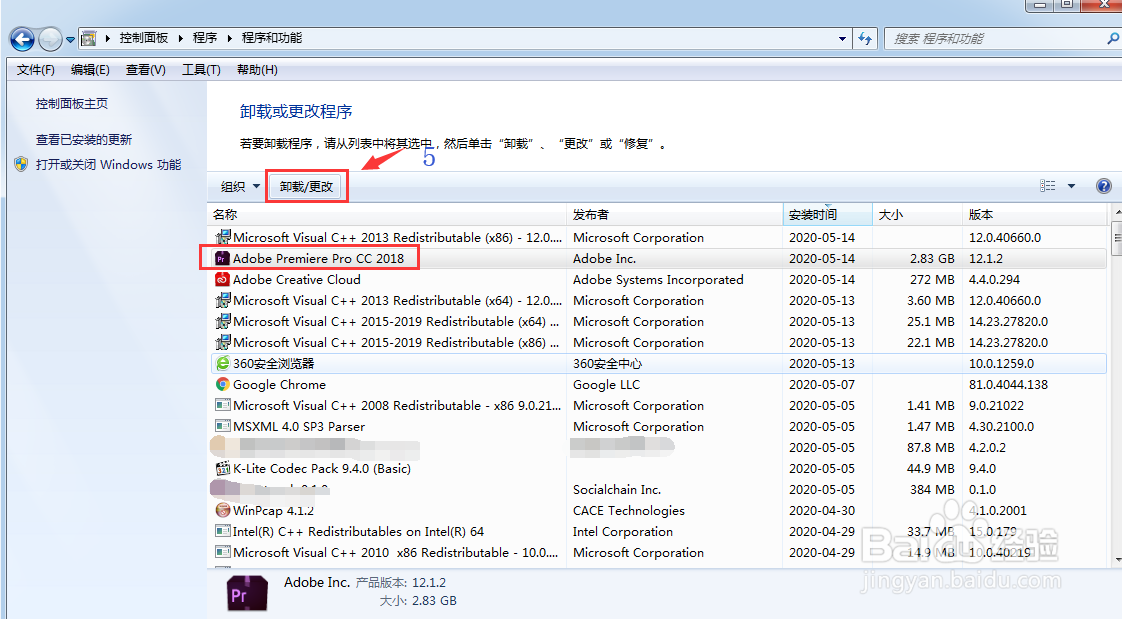
Task: Select Visual C++ 2015-2019 (x86) installer icon
Action: [223, 342]
